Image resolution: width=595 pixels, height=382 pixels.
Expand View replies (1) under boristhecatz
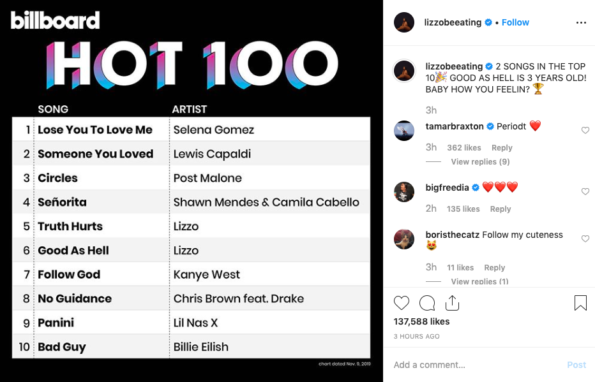coord(480,281)
